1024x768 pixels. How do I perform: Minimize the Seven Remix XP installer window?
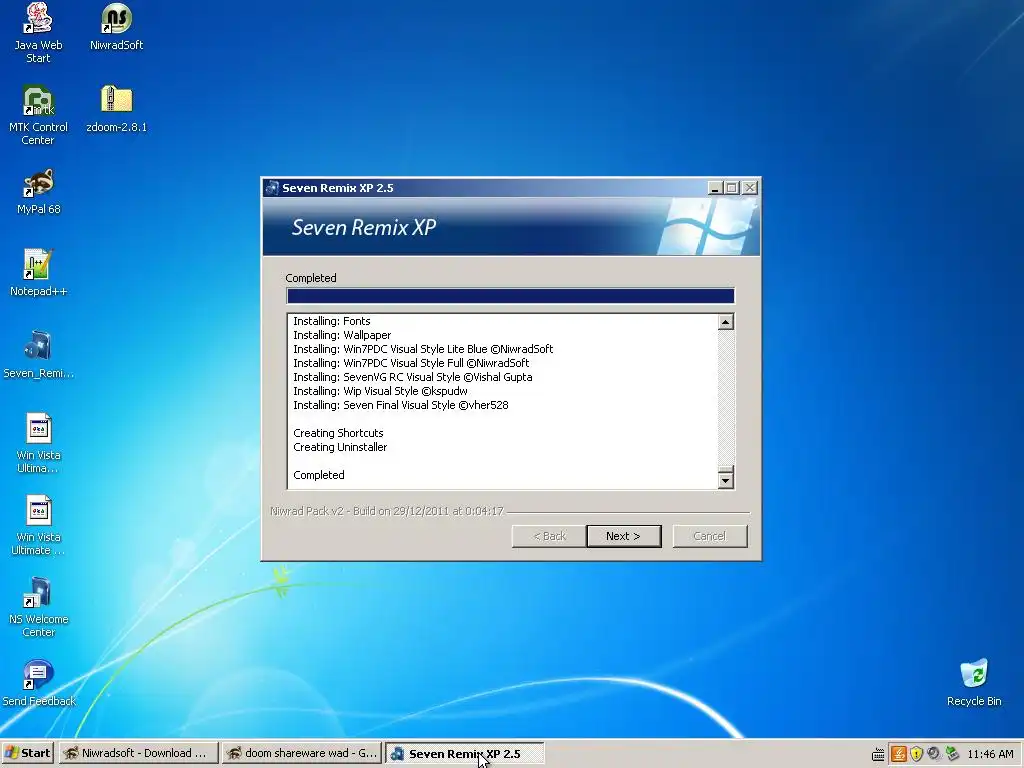tap(715, 188)
